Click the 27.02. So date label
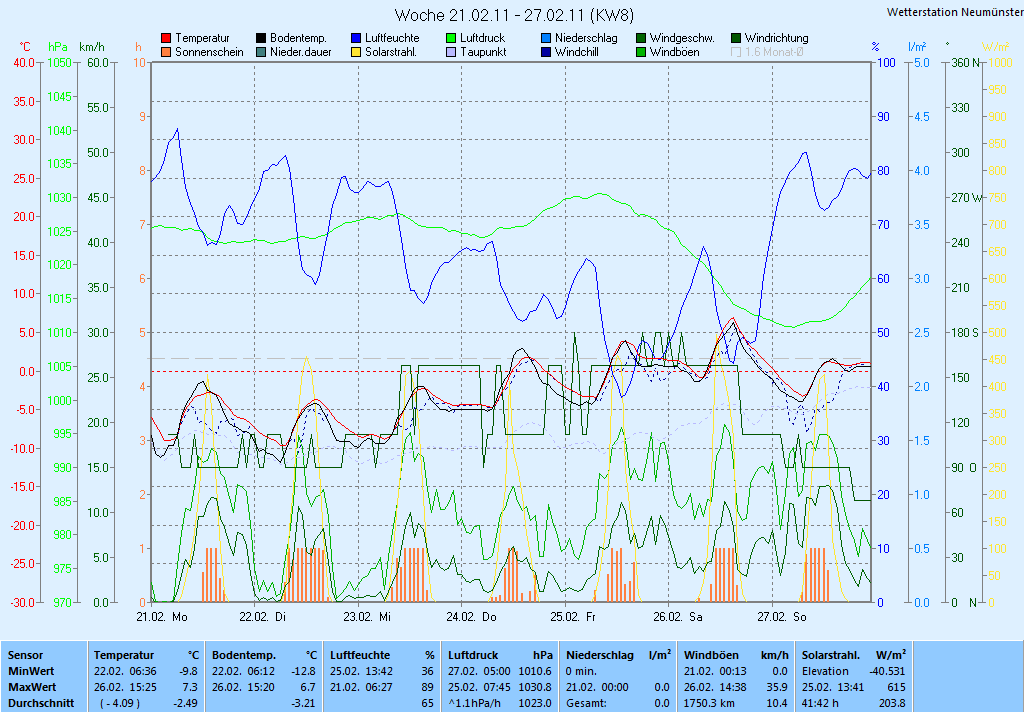 click(x=782, y=617)
